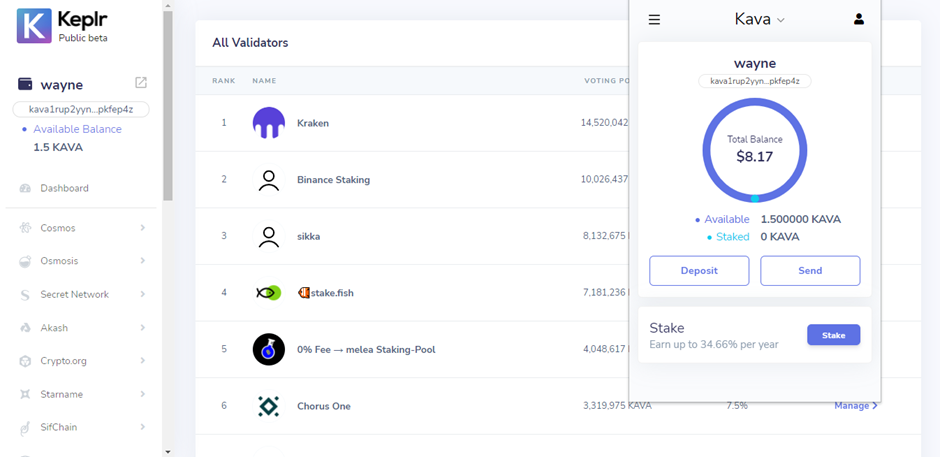Click the 1.5 KAVA sidebar balance
The image size is (940, 457).
pos(58,148)
